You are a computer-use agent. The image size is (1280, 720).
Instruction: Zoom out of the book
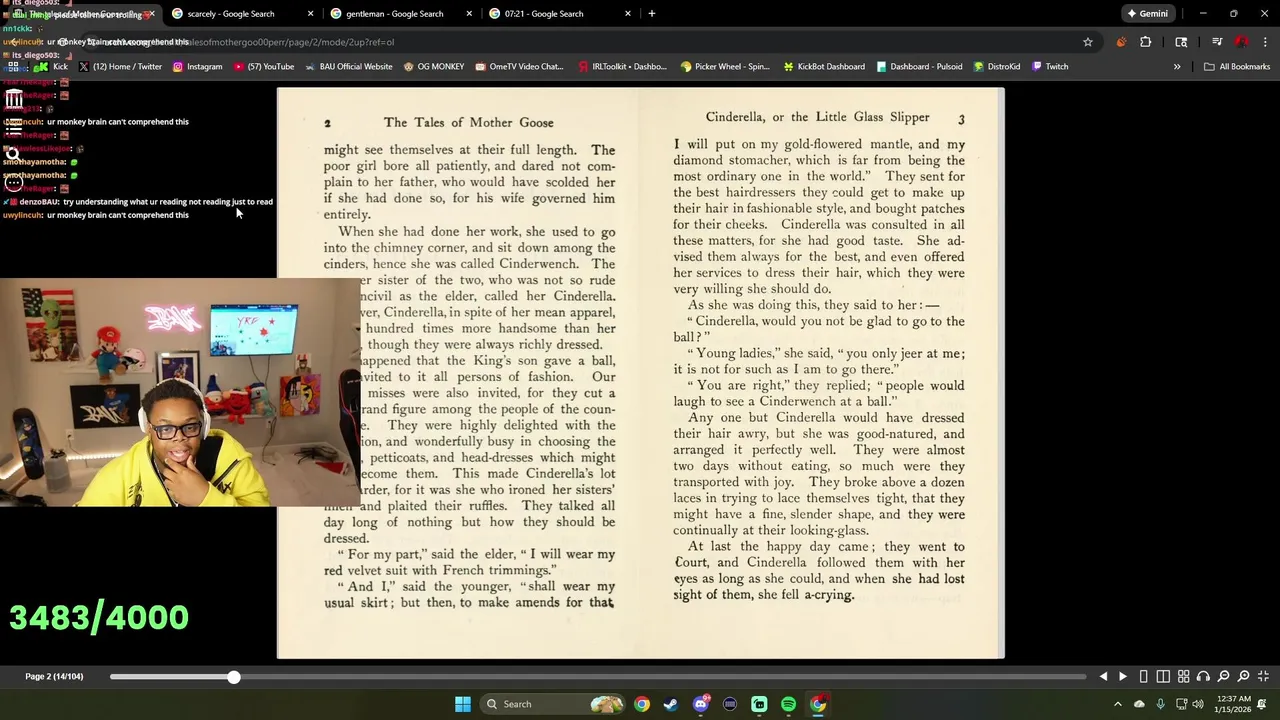point(1223,677)
